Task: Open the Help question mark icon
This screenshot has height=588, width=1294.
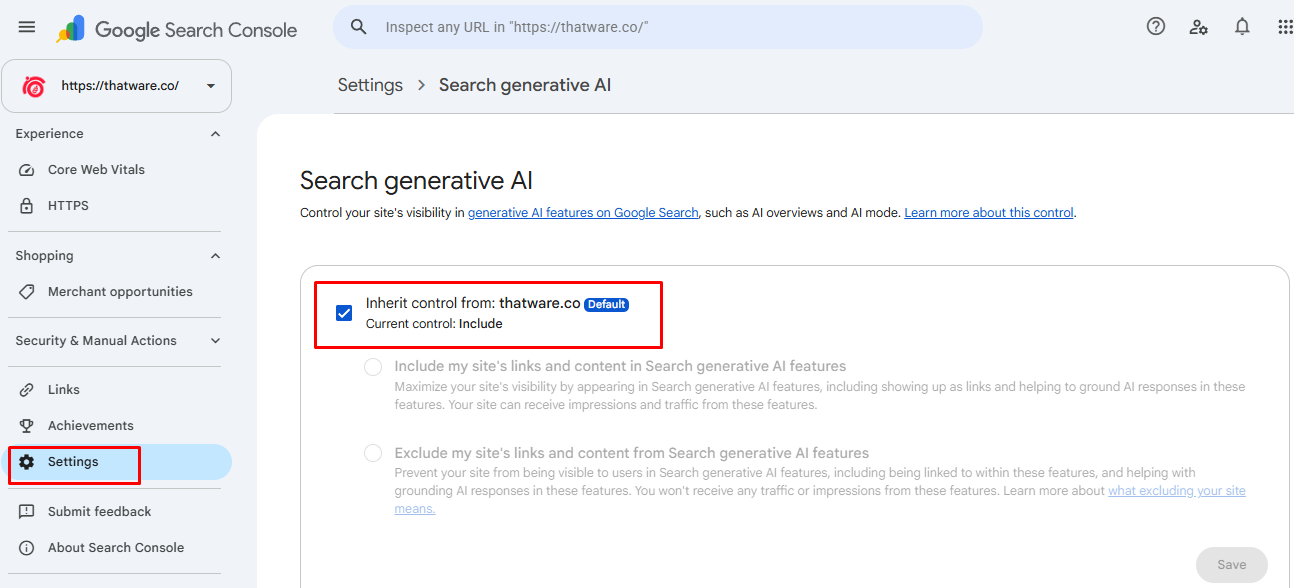Action: 1156,27
